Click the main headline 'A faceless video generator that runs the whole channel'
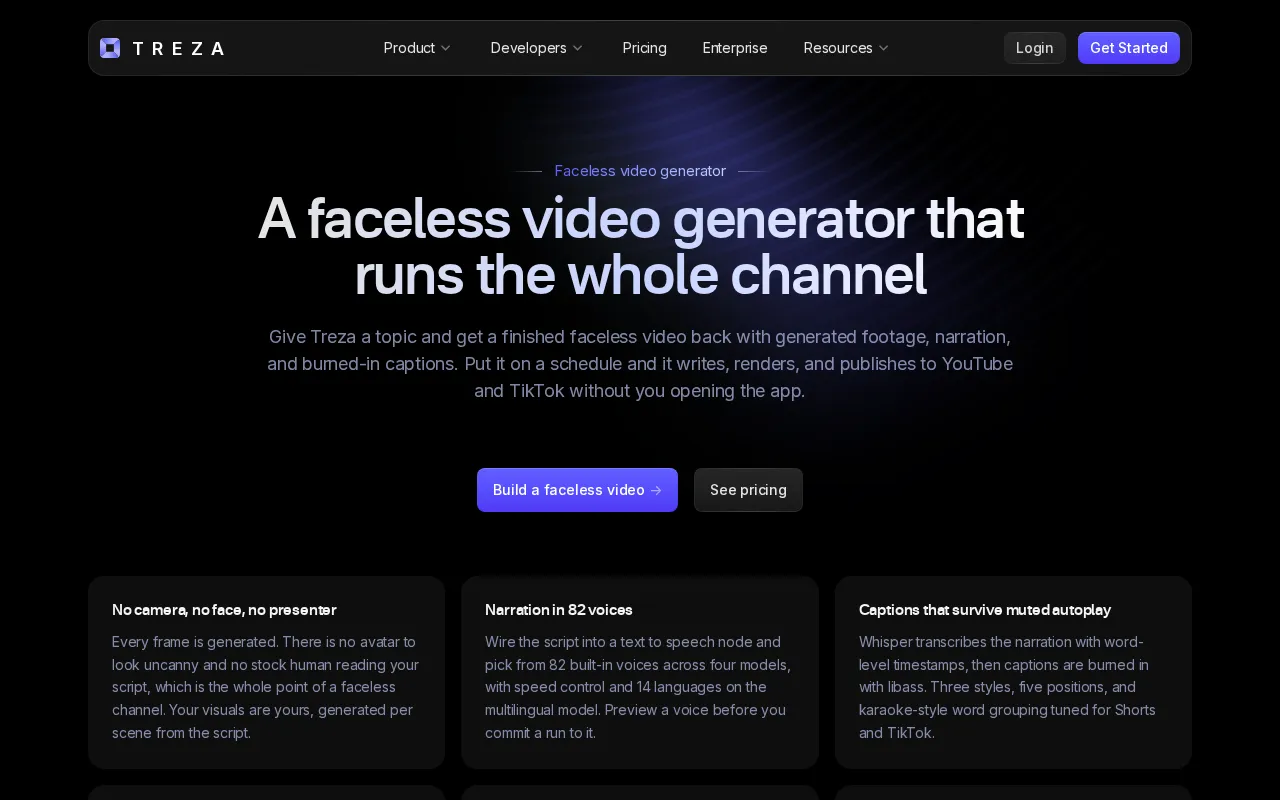This screenshot has height=800, width=1280. 640,246
